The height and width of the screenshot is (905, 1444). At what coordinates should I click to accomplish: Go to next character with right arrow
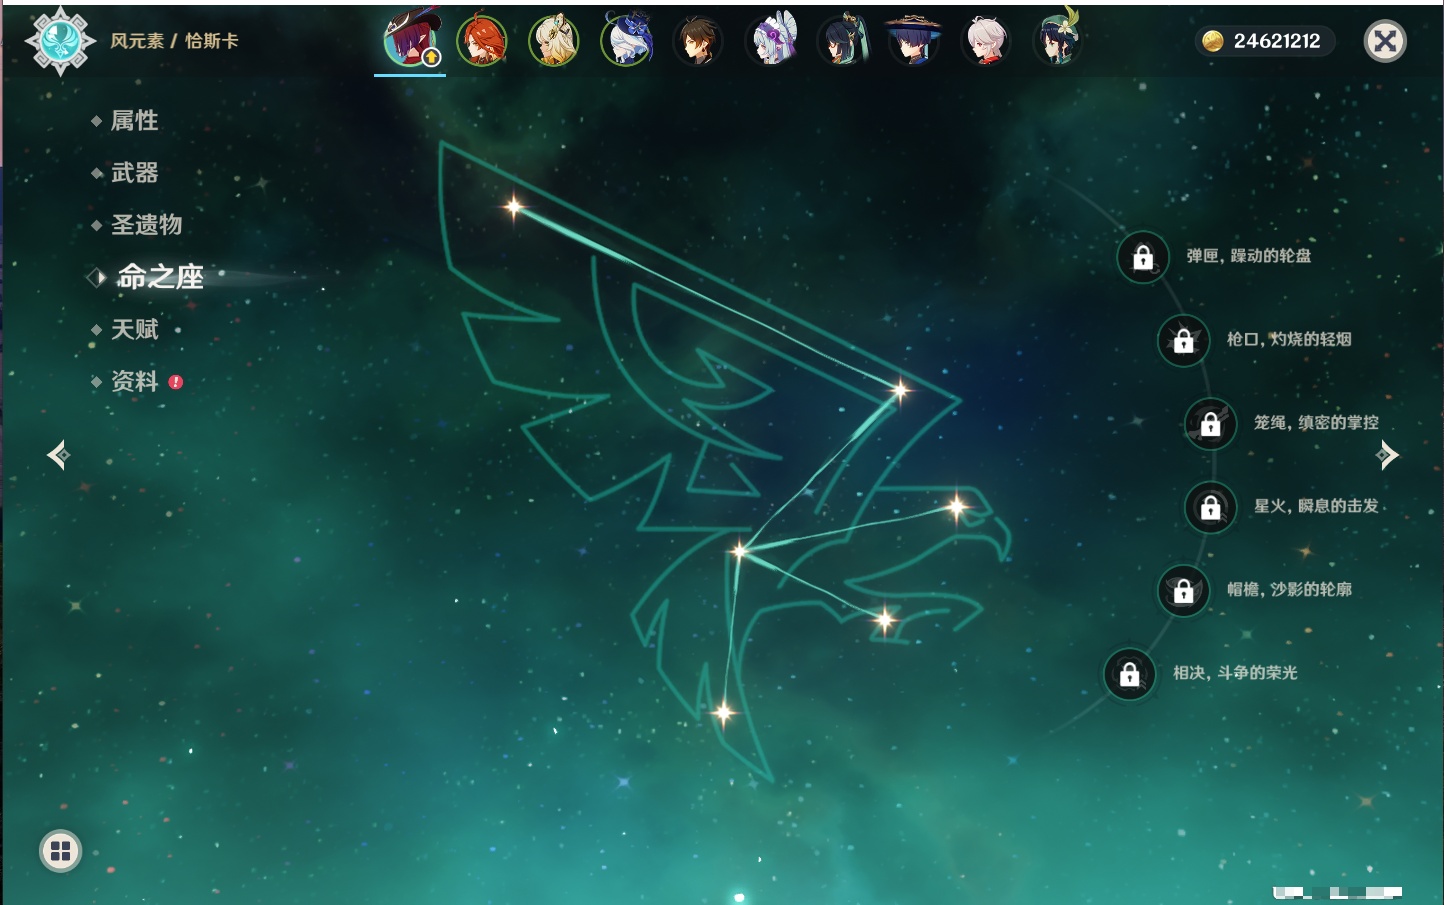pyautogui.click(x=1387, y=455)
